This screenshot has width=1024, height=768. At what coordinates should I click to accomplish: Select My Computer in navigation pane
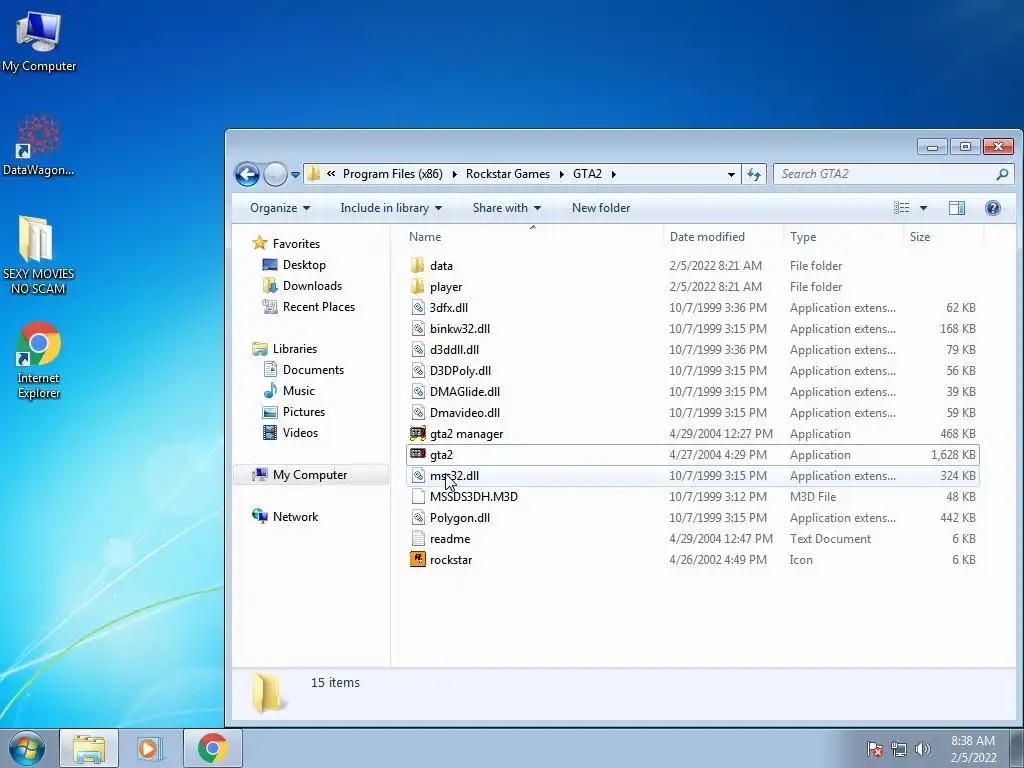point(310,475)
